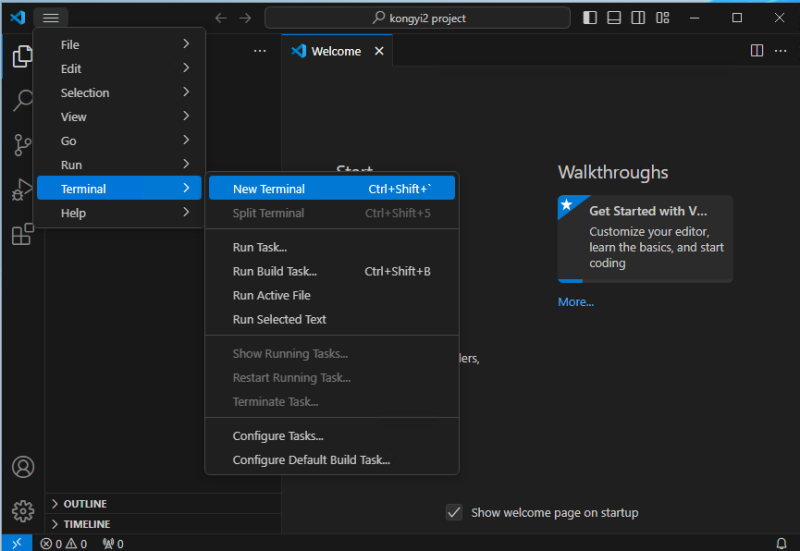Toggle the bottom panel layout button
The height and width of the screenshot is (551, 800).
point(614,18)
